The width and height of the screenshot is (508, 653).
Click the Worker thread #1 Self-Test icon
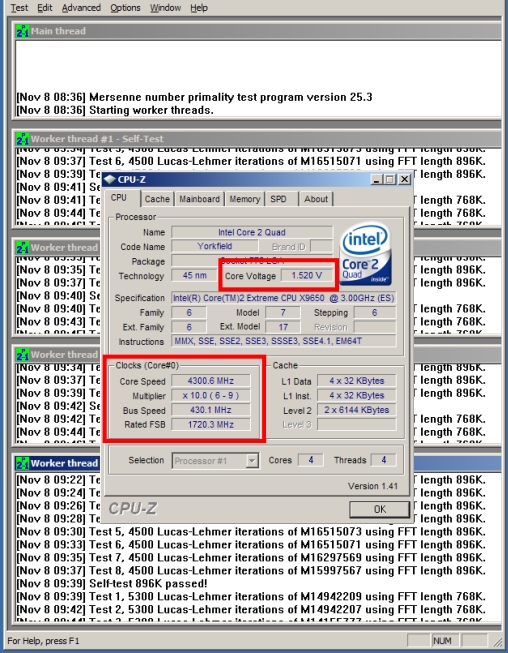click(22, 139)
